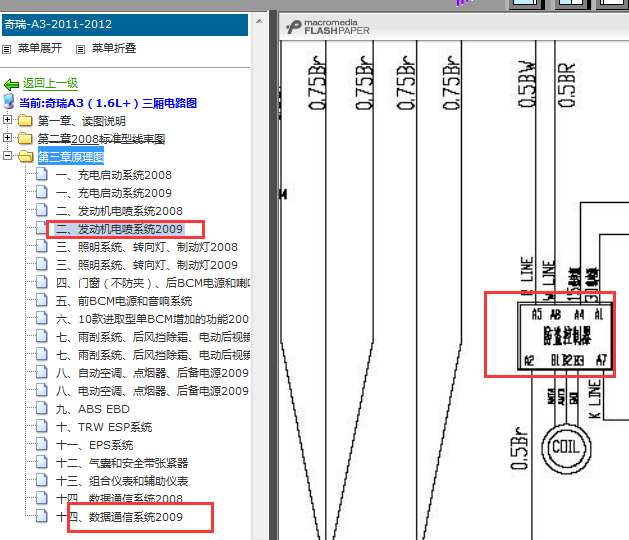
Task: Click the document icon for 十二、气囊和安全带张紧器
Action: click(x=42, y=463)
